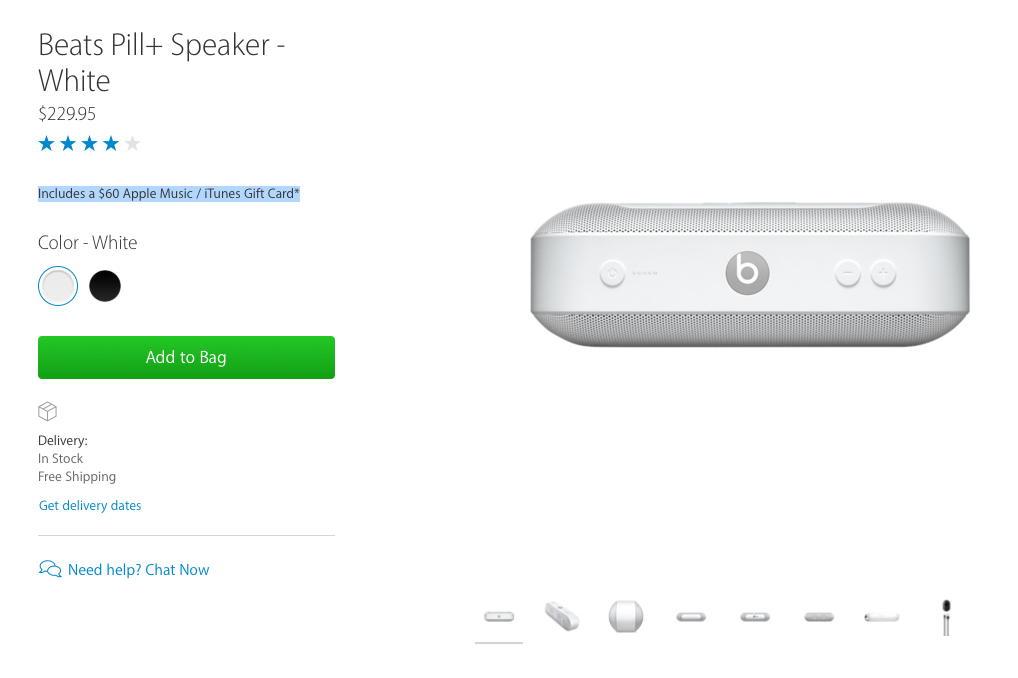Open the Get delivery dates link

[90, 506]
